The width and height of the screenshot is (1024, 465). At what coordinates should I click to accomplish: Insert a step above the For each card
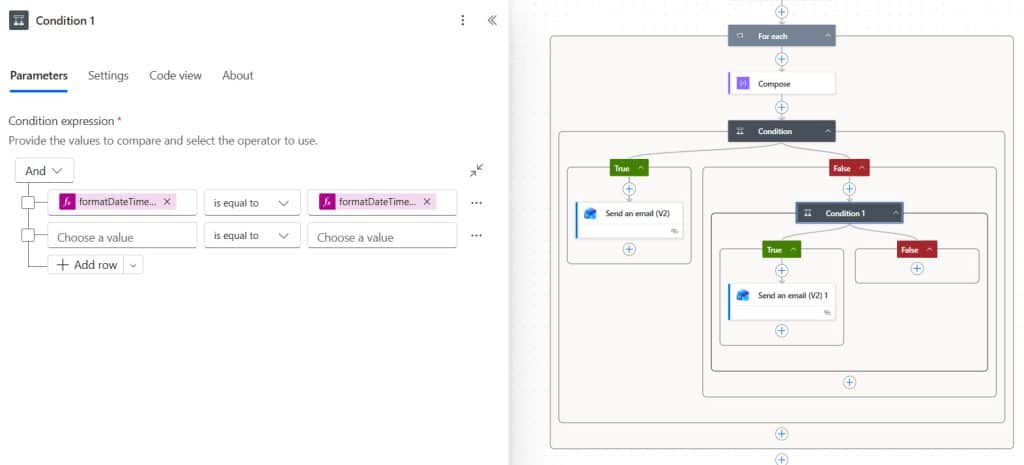click(x=781, y=12)
